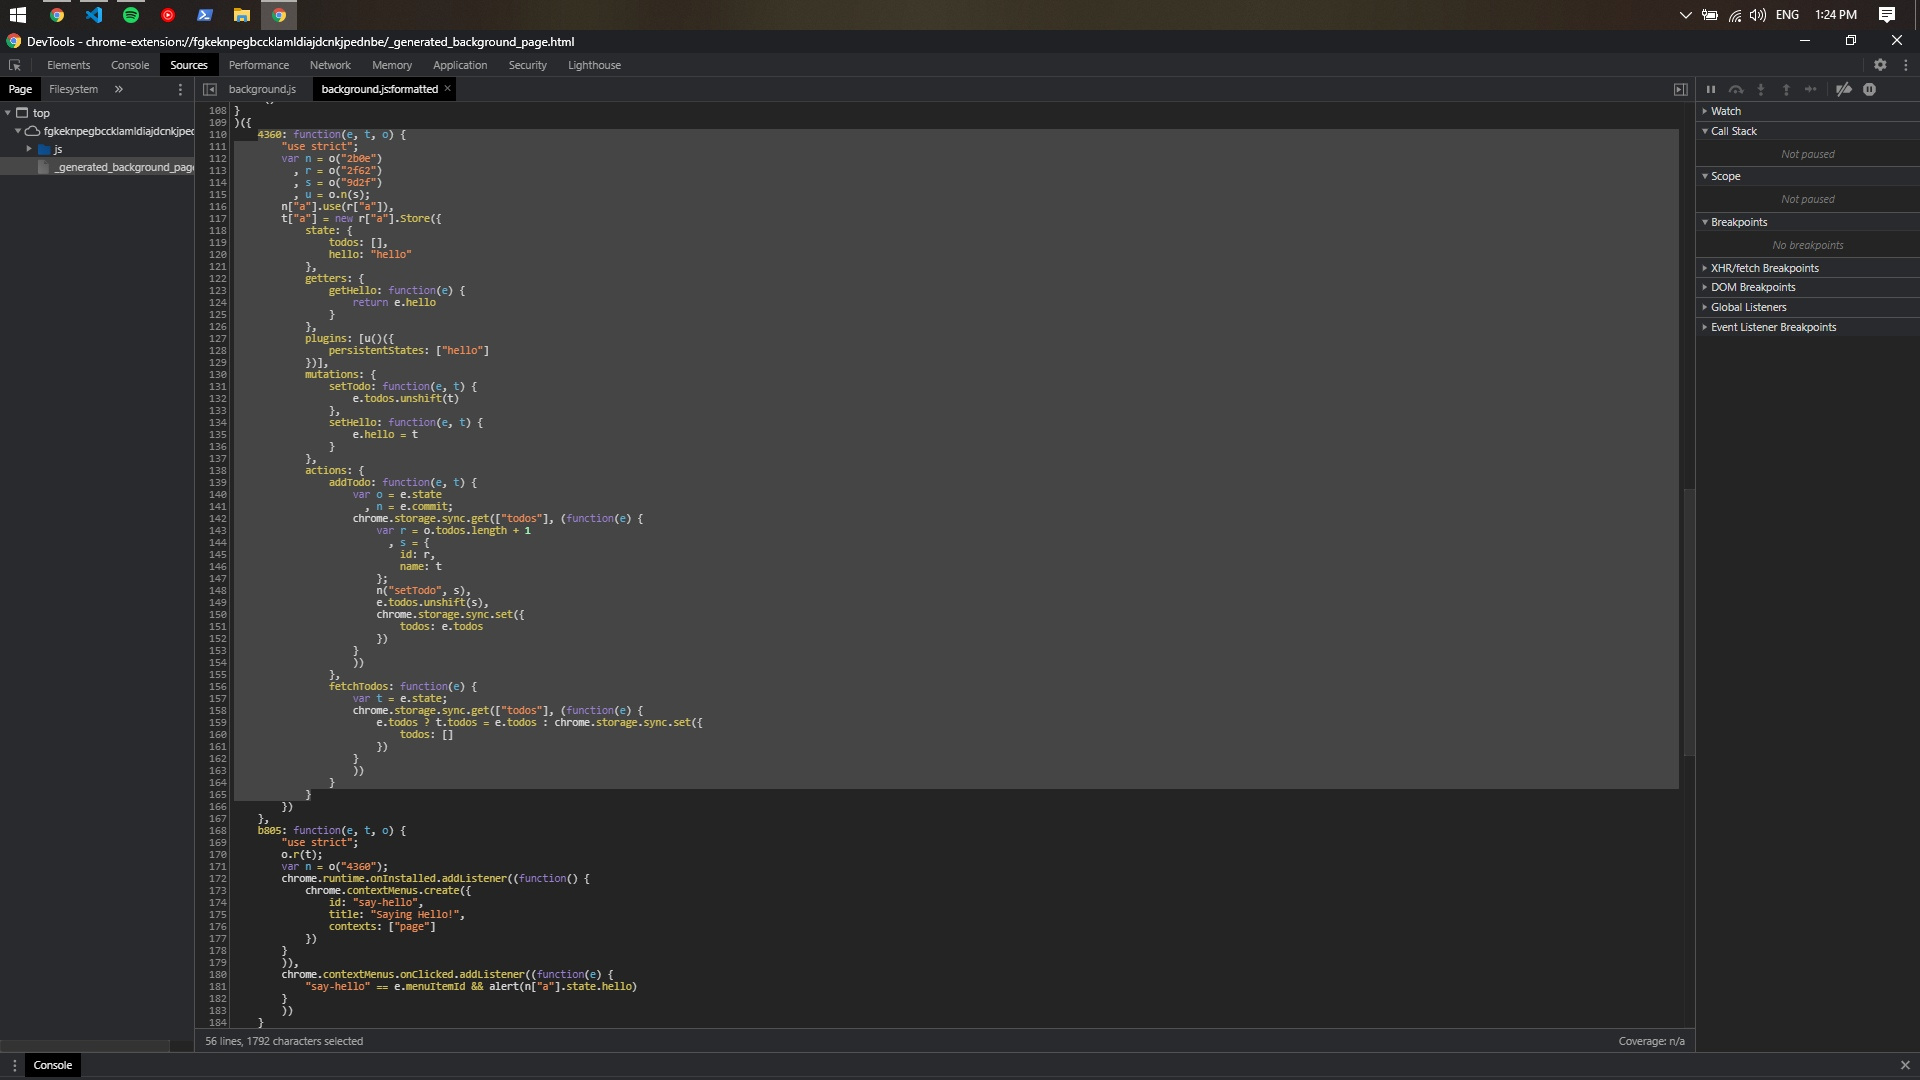
Task: Click the step arrow icon
Action: [x=1811, y=89]
